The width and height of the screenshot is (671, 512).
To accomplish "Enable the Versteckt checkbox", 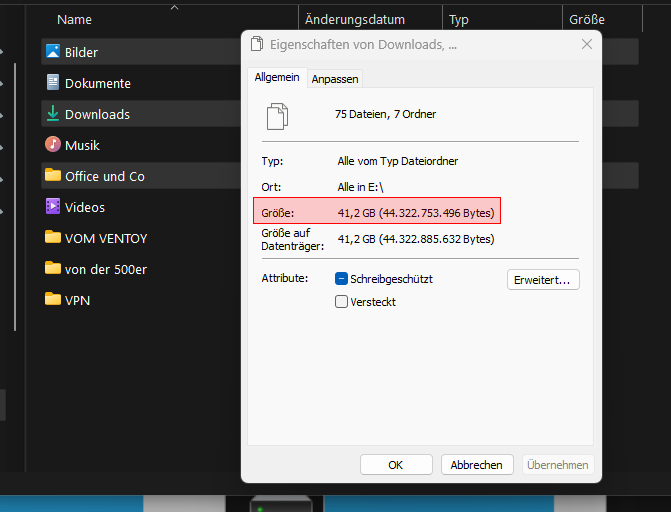I will click(x=341, y=302).
